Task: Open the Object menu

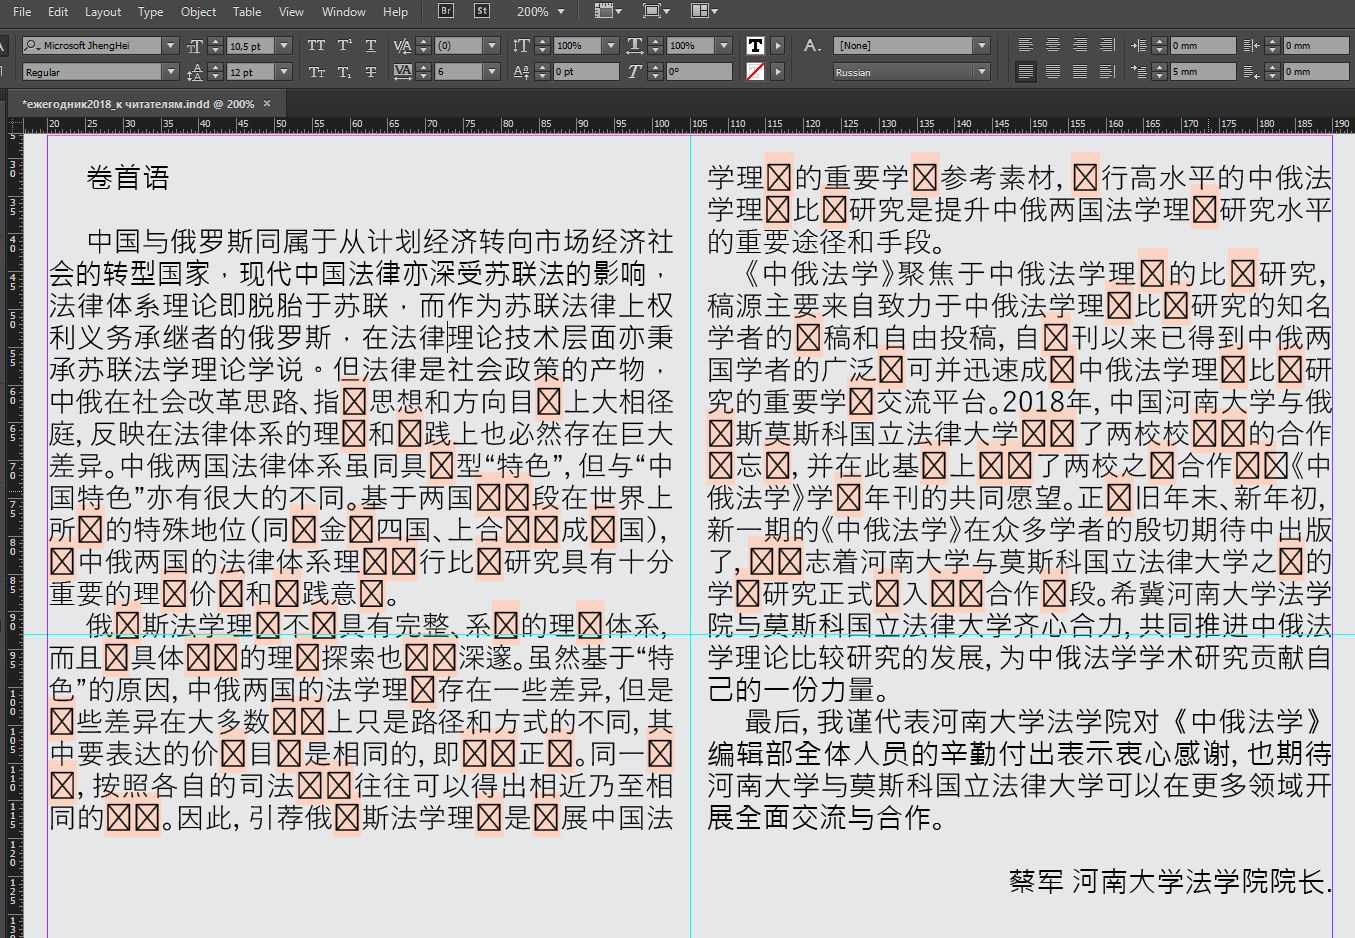Action: point(198,12)
